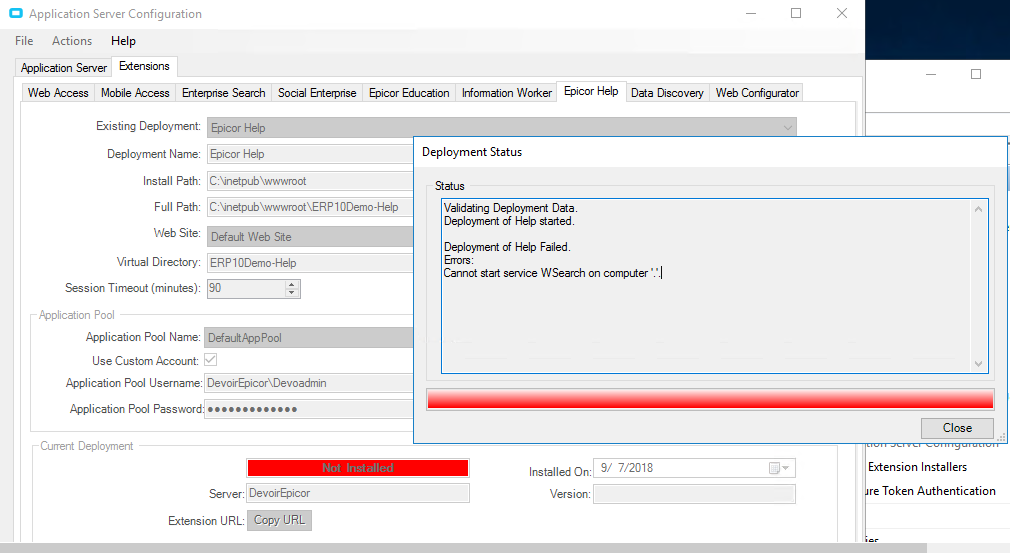Image resolution: width=1010 pixels, height=553 pixels.
Task: Click the WSearch error message line
Action: pos(552,273)
